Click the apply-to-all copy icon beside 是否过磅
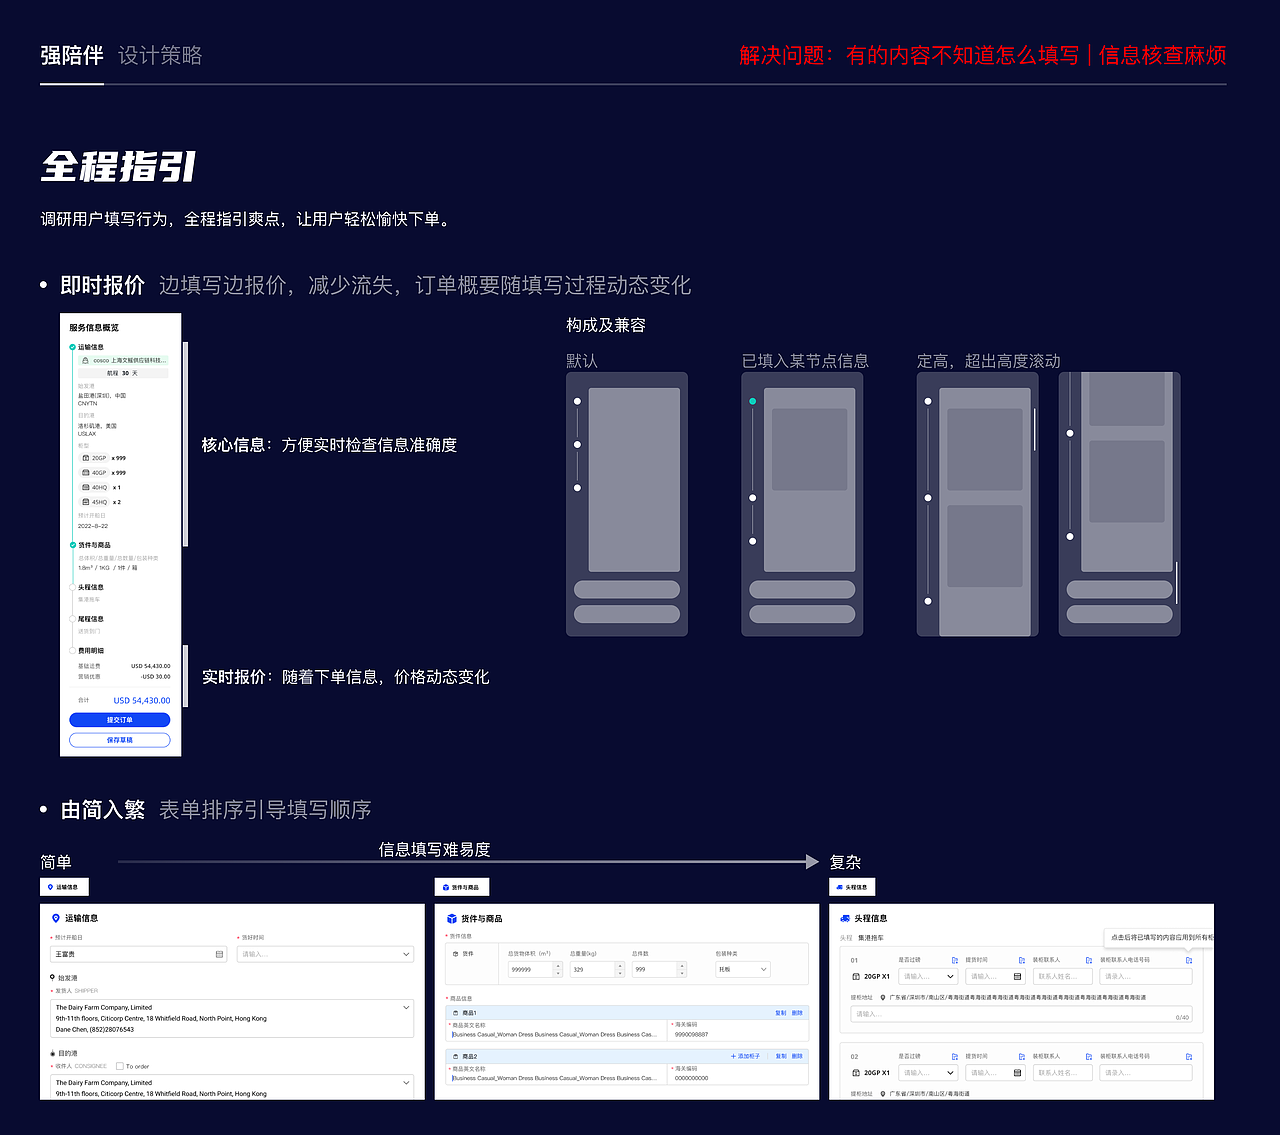The width and height of the screenshot is (1280, 1135). click(x=954, y=960)
